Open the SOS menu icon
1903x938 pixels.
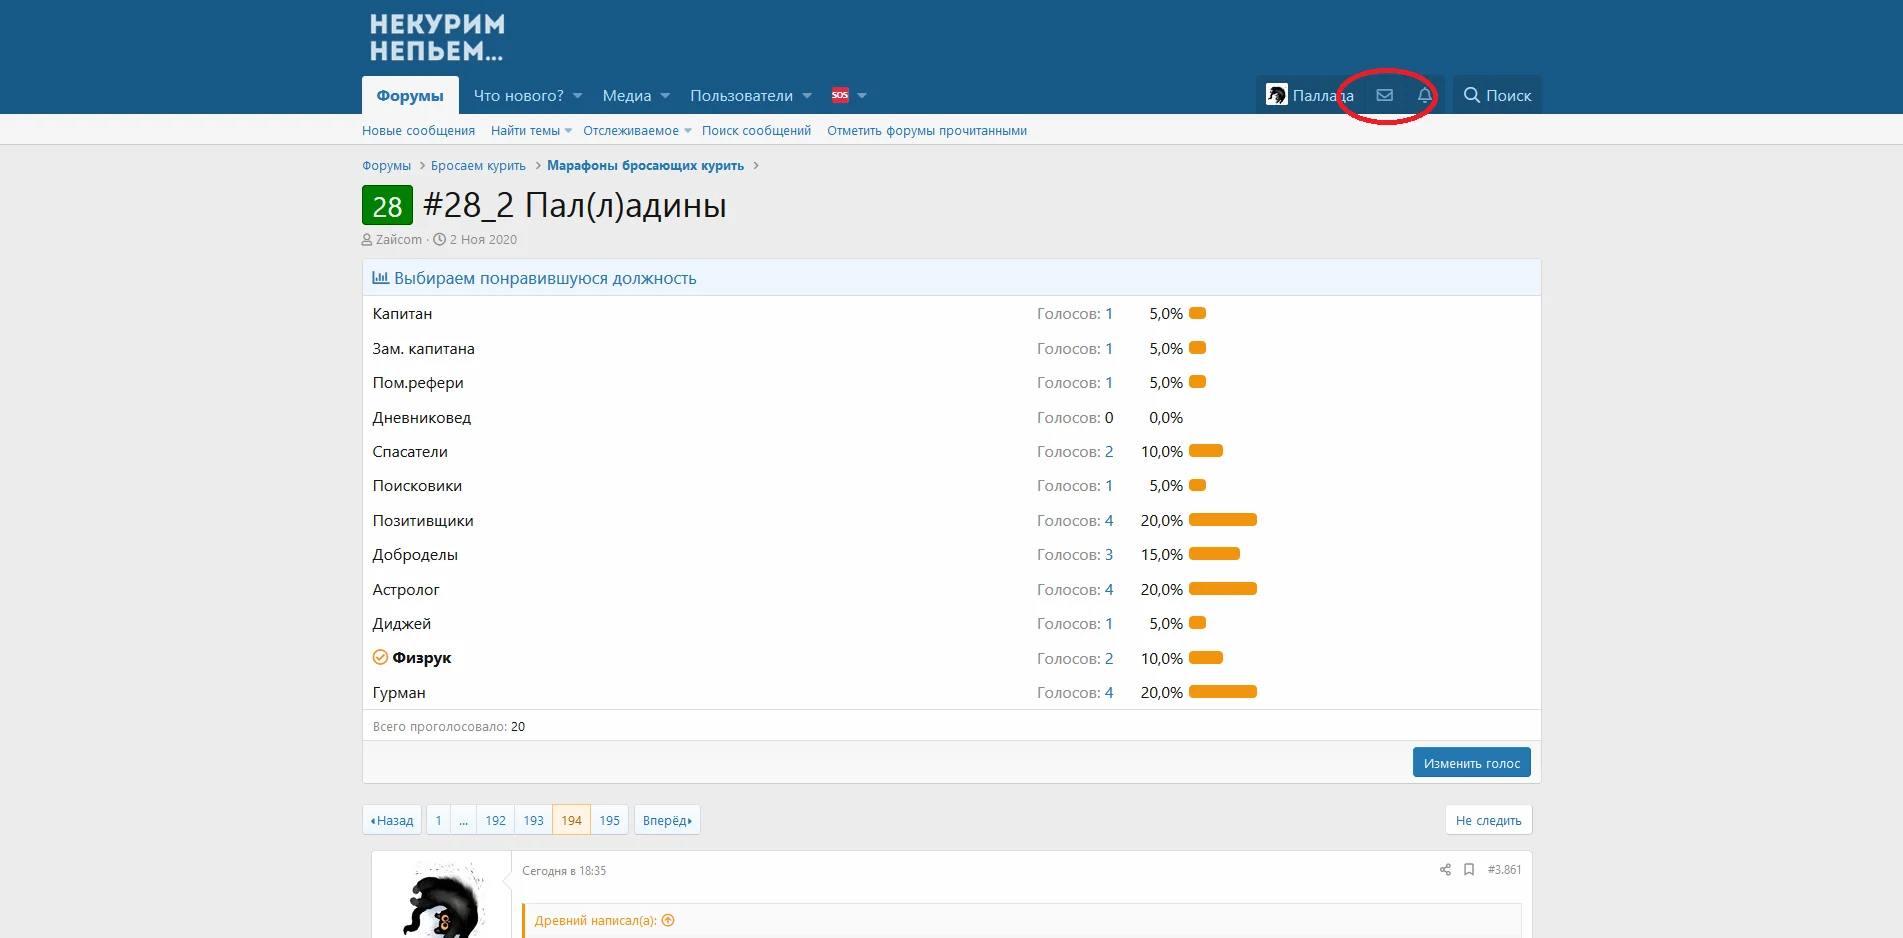pyautogui.click(x=841, y=95)
